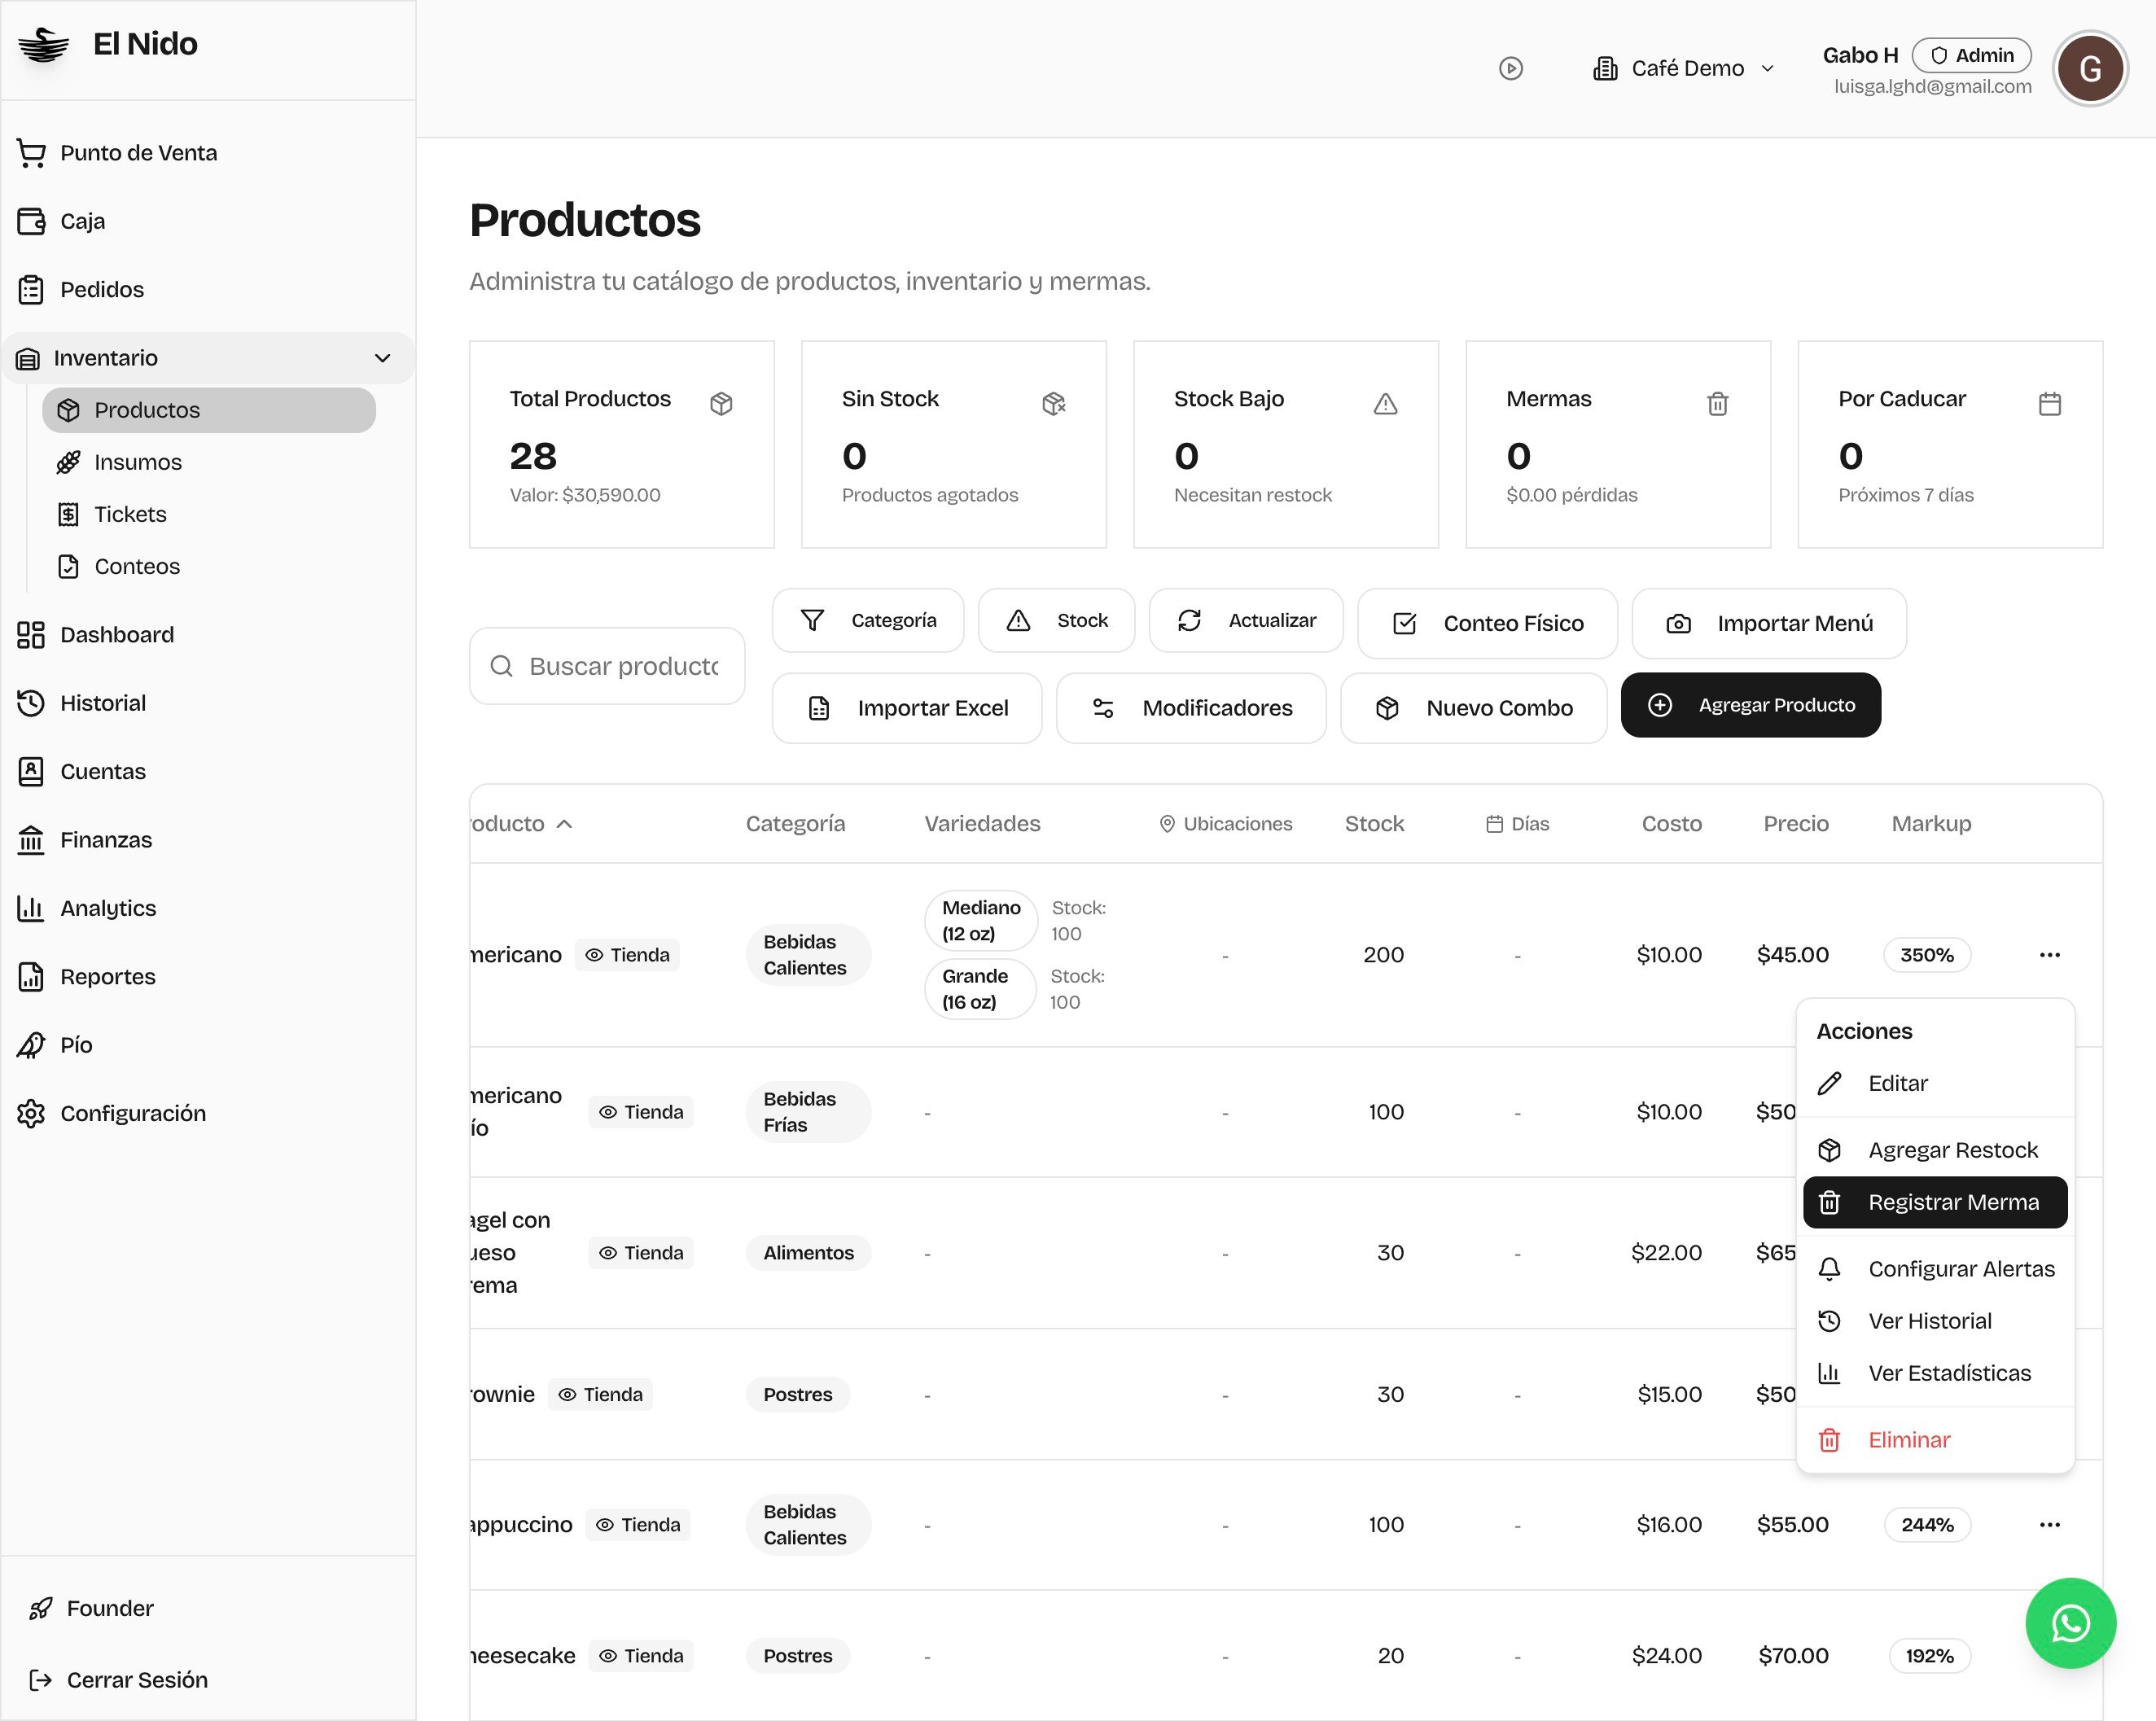Toggle Tienda visibility for Bagel con queso
This screenshot has height=1721, width=2156.
(x=641, y=1253)
